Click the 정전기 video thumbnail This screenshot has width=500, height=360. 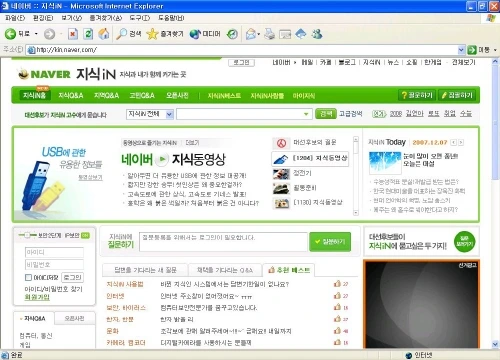tap(281, 173)
